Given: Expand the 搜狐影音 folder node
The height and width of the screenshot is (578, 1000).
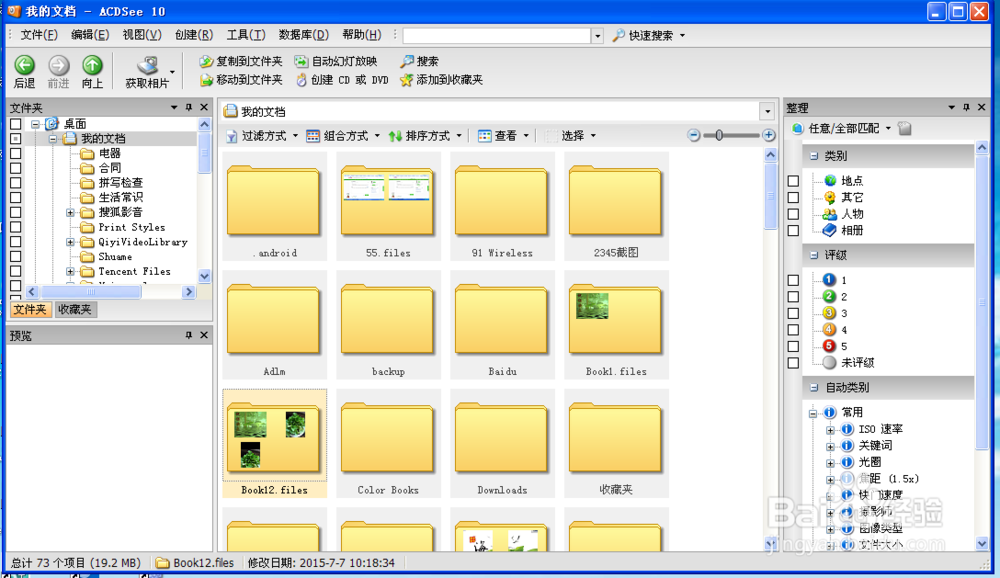Looking at the screenshot, I should (70, 212).
